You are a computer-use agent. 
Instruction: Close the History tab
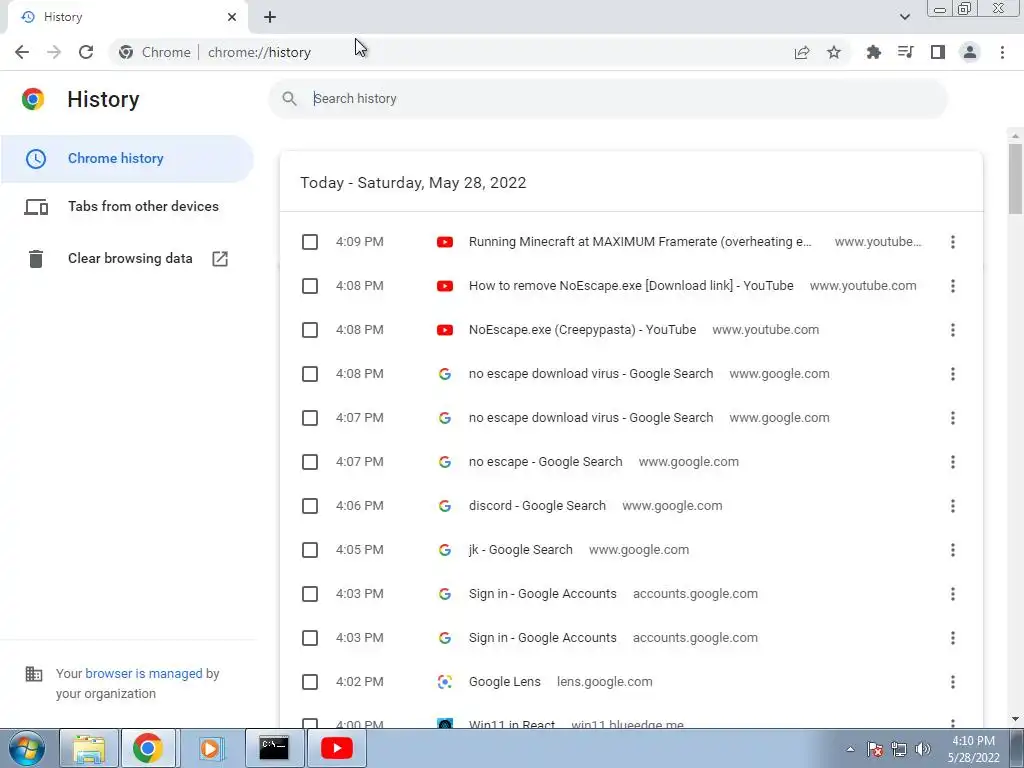pyautogui.click(x=232, y=17)
